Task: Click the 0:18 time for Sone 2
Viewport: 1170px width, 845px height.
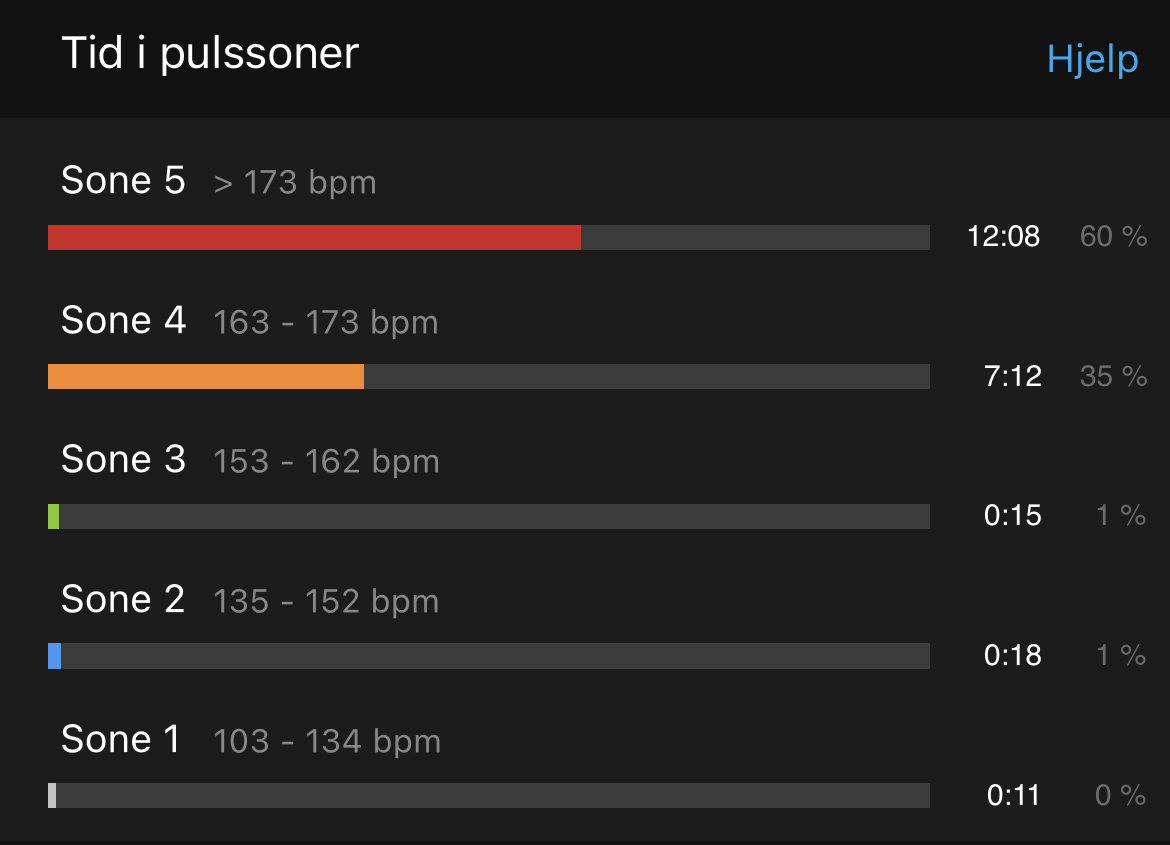Action: click(x=1013, y=655)
